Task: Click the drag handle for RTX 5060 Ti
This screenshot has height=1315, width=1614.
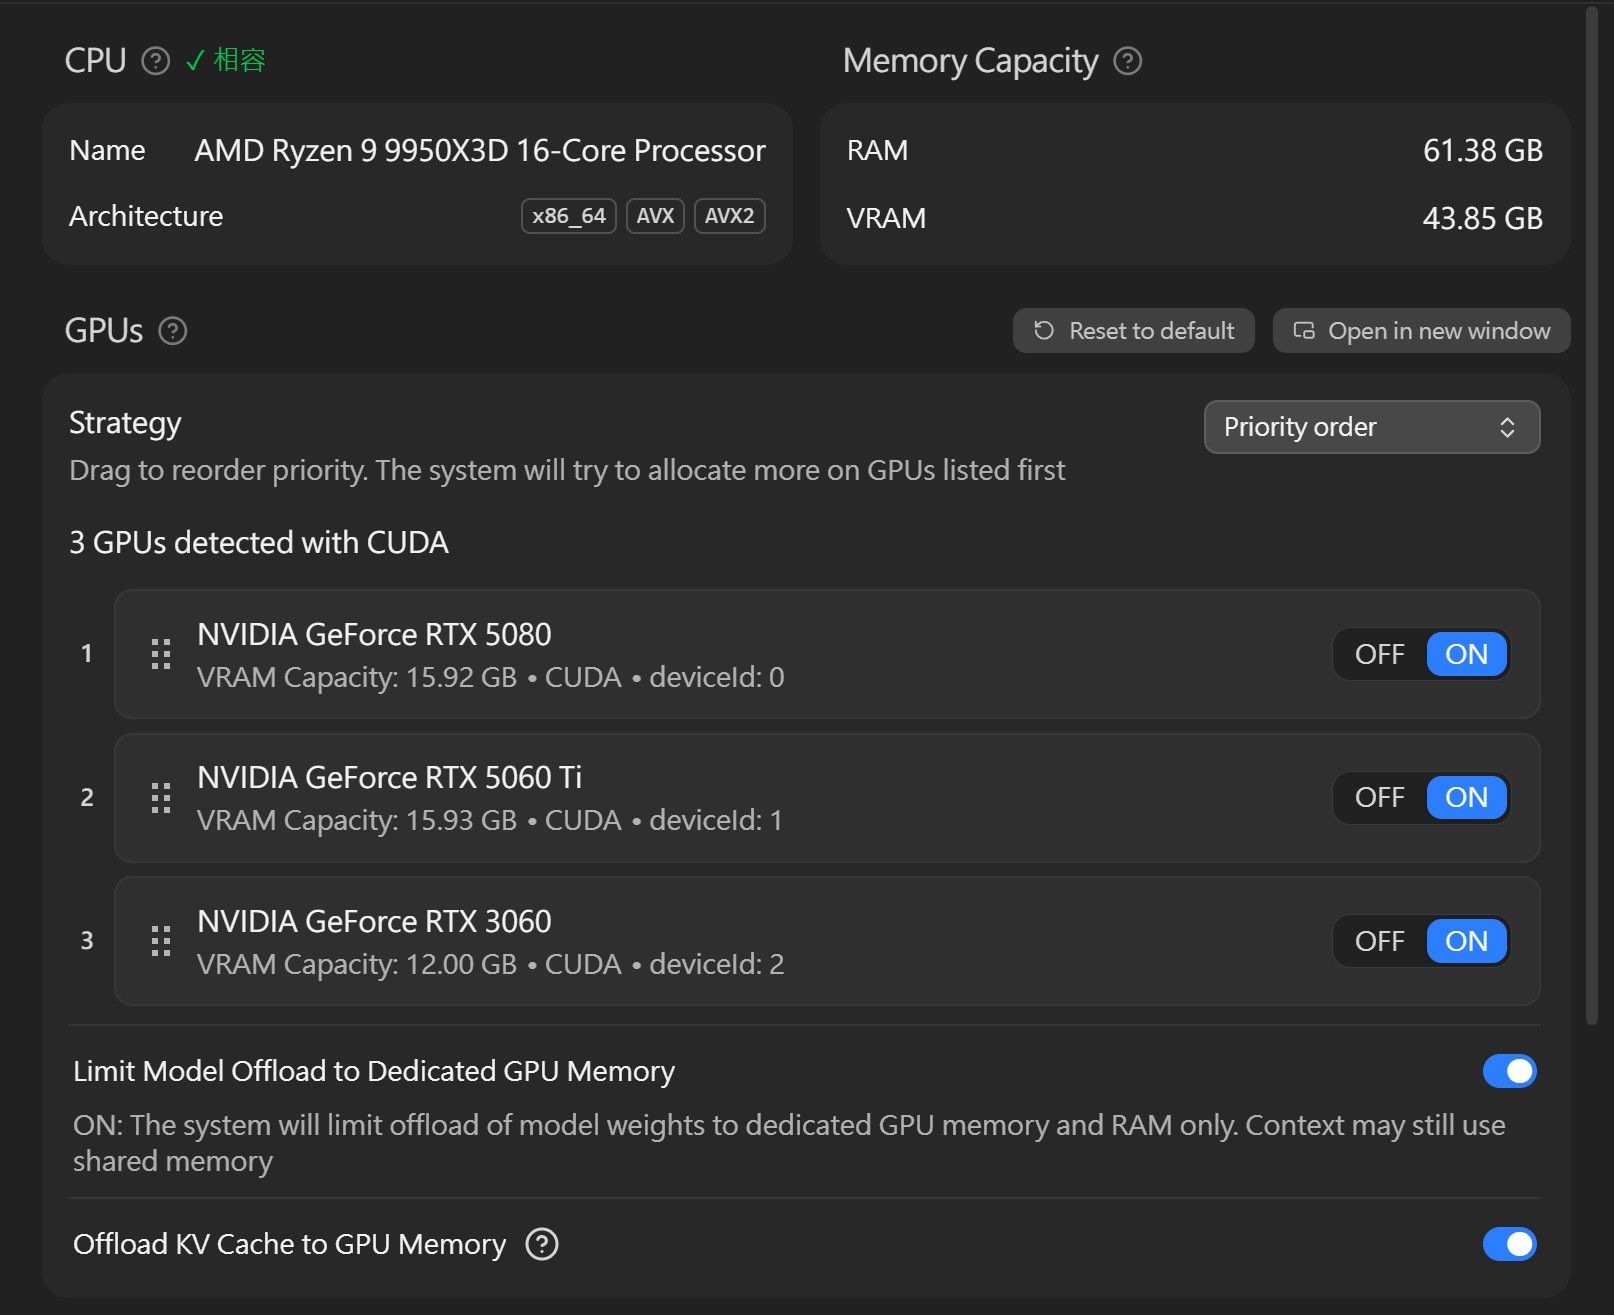Action: click(161, 798)
